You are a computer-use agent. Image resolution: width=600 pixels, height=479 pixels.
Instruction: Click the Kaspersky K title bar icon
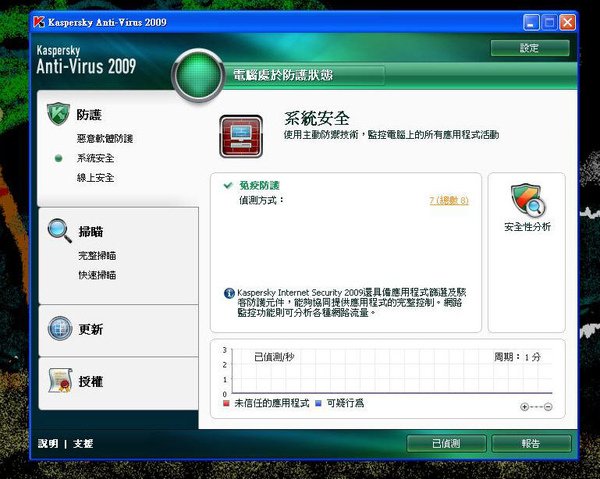(x=39, y=22)
